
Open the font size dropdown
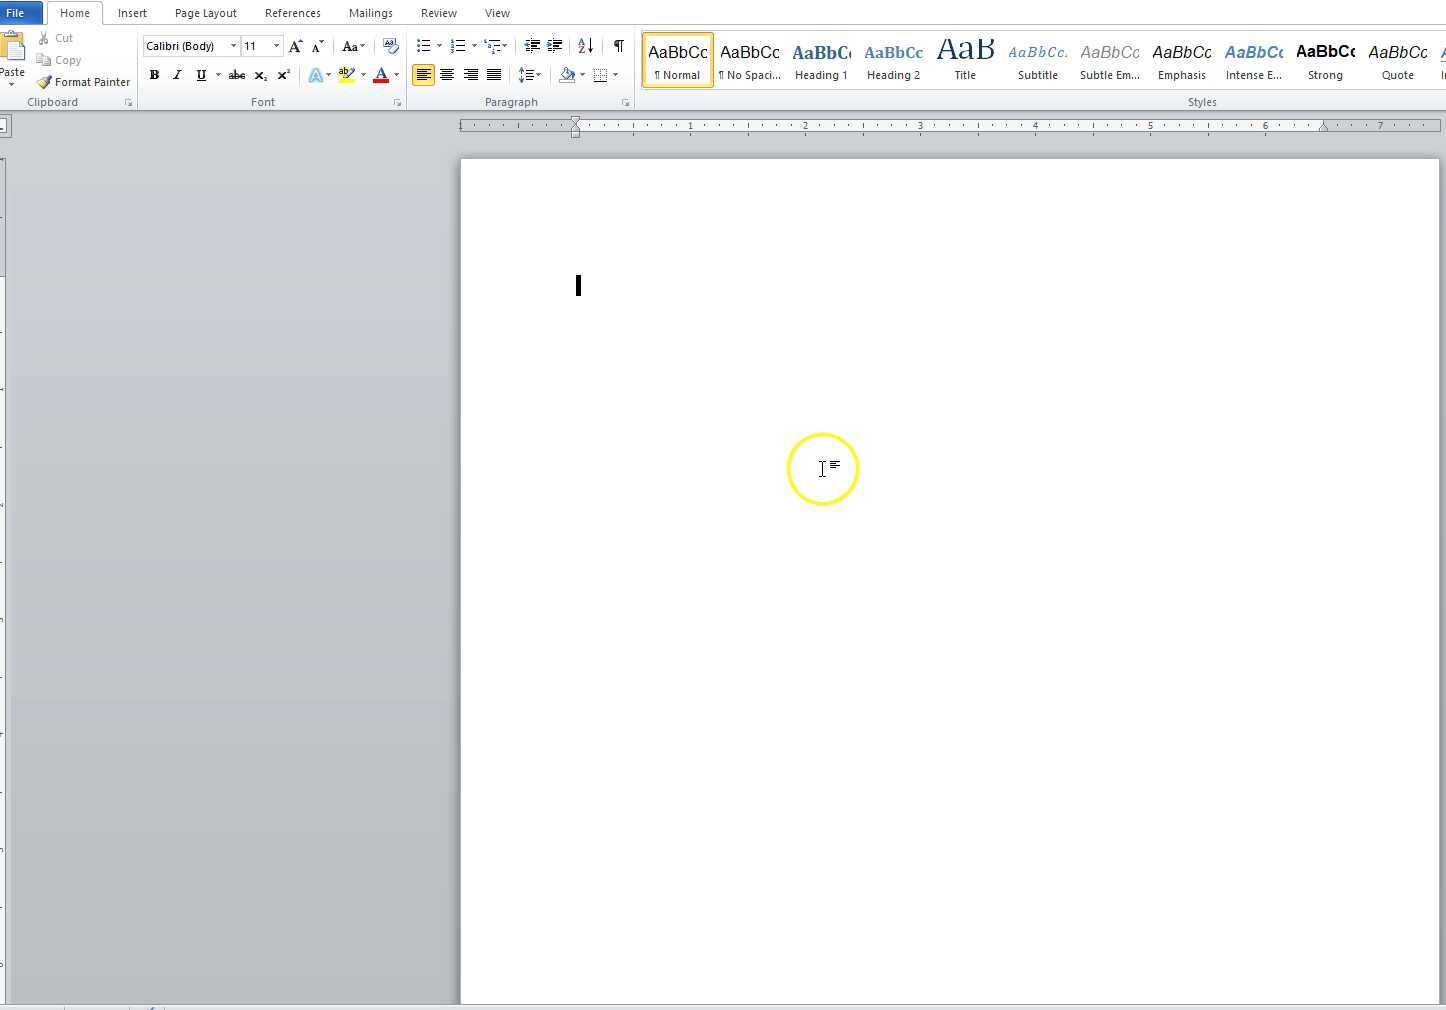(x=276, y=45)
